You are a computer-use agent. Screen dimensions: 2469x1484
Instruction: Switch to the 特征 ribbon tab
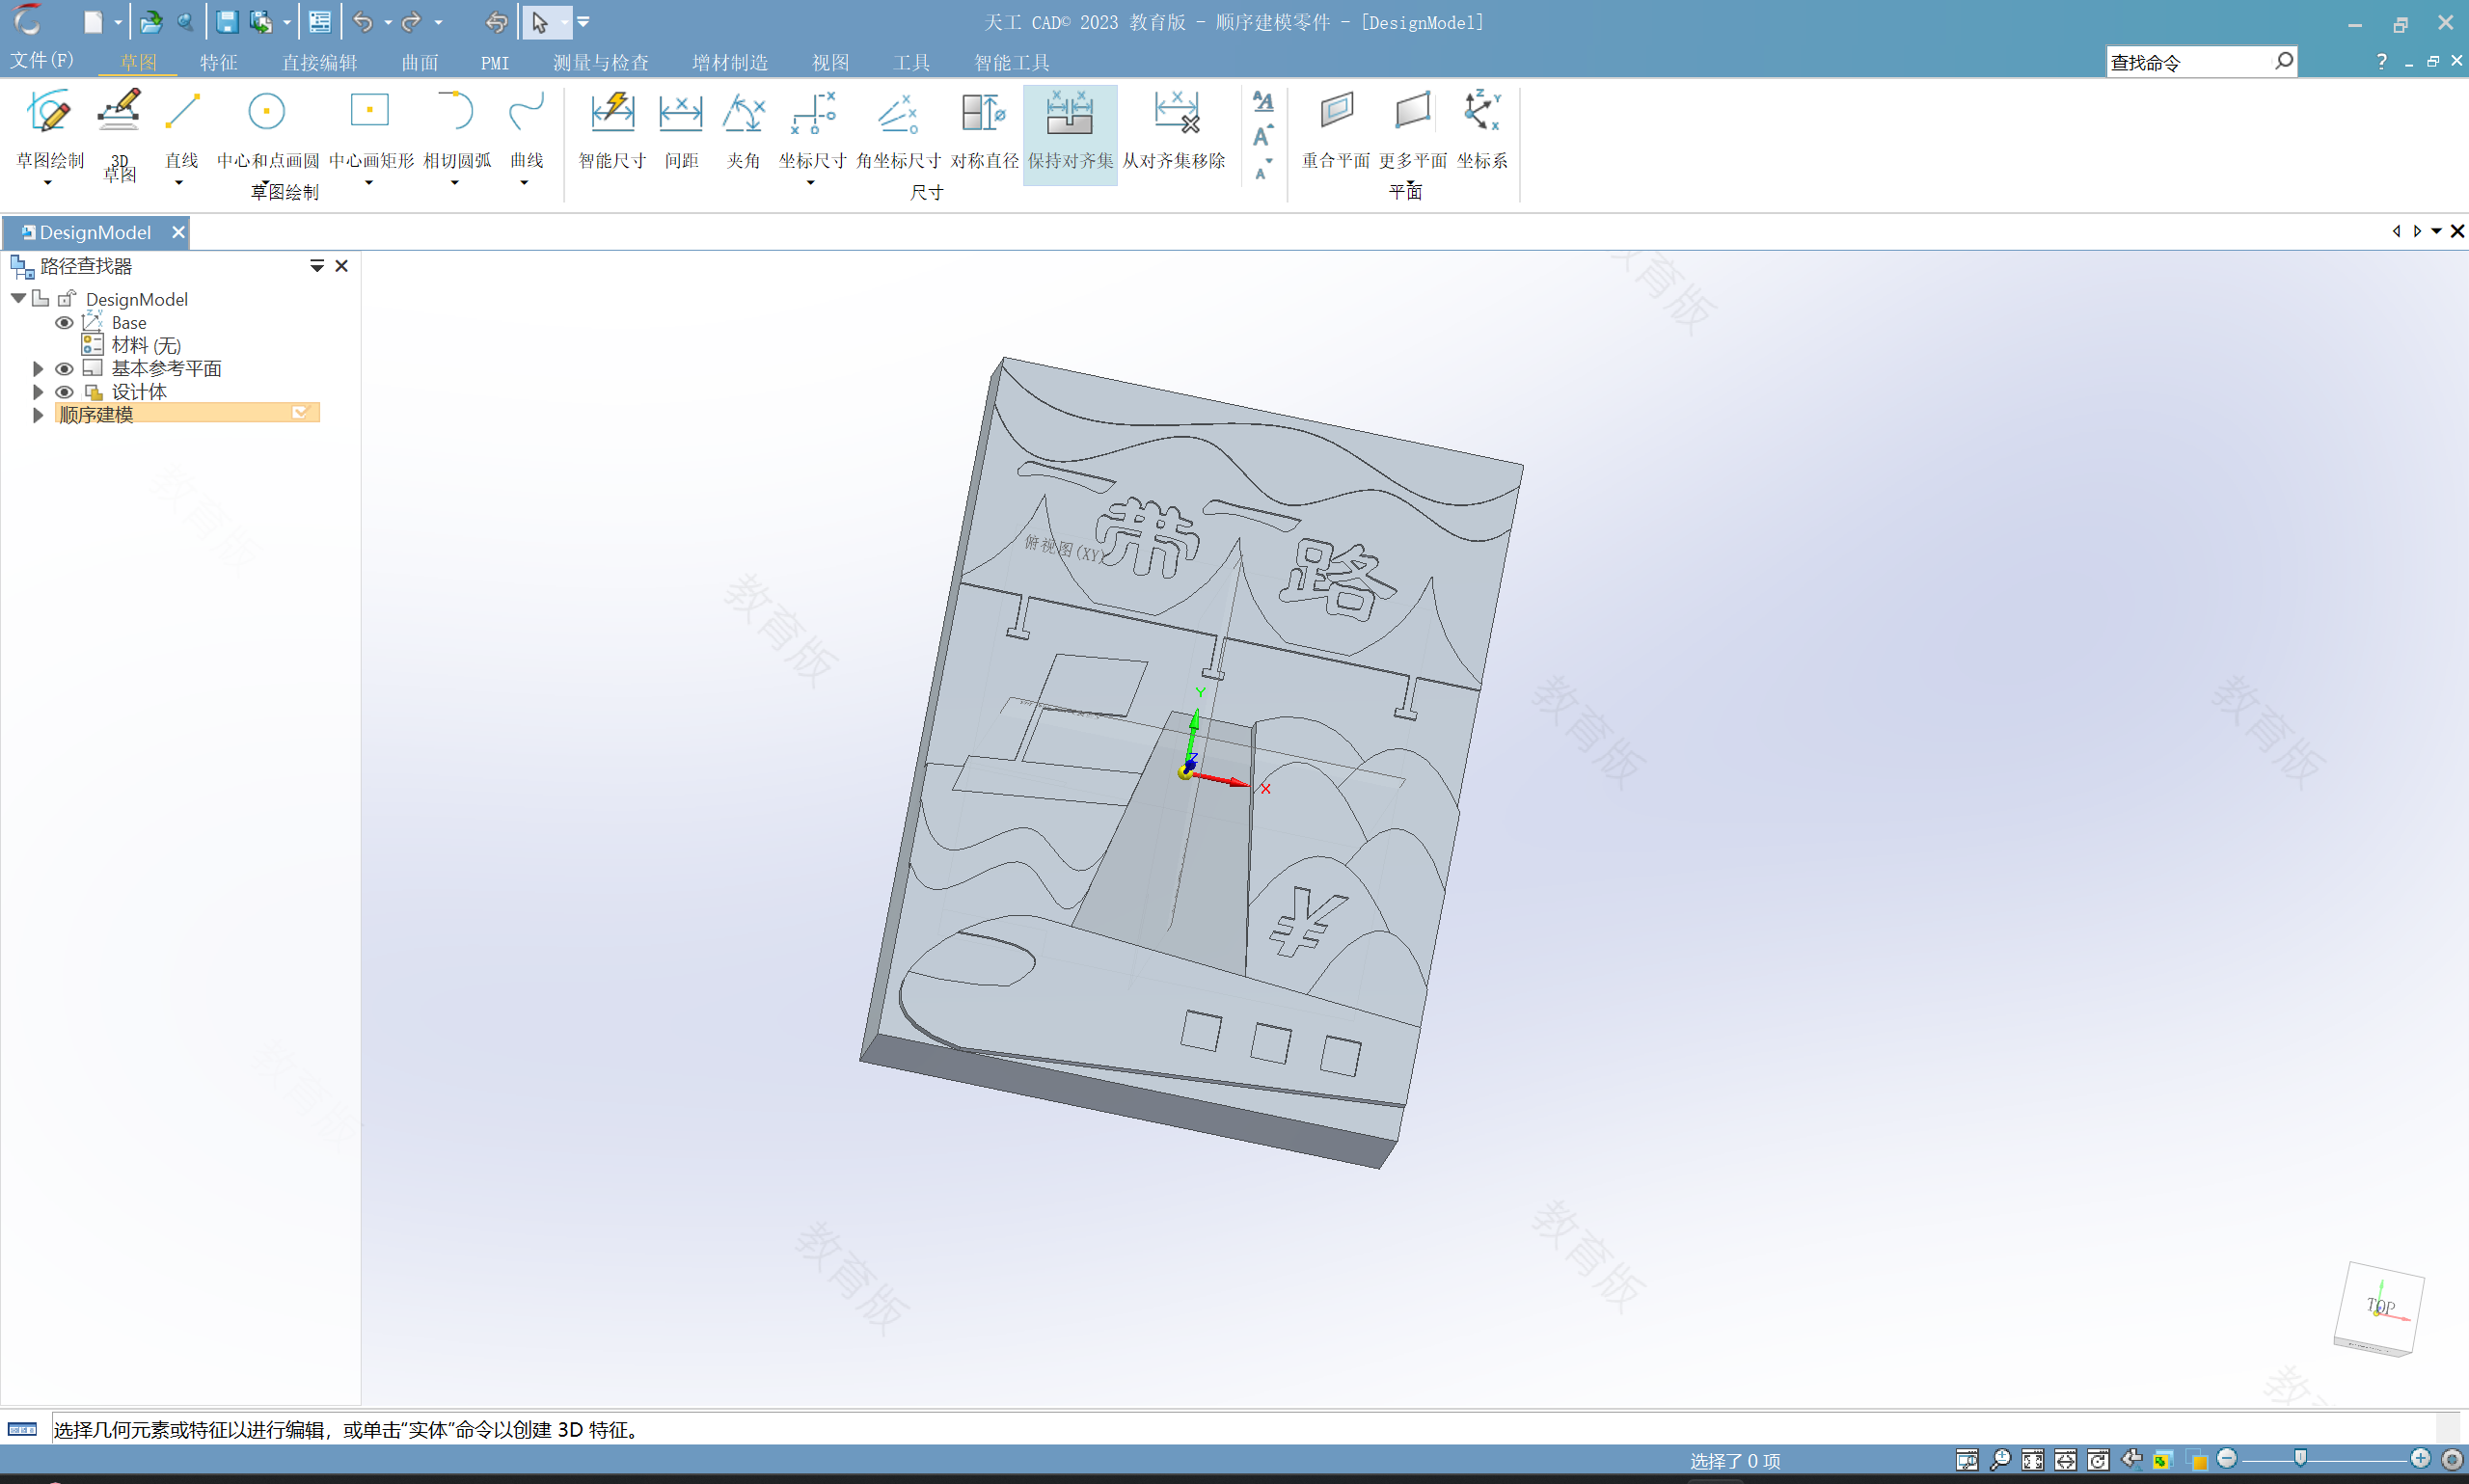pyautogui.click(x=219, y=63)
